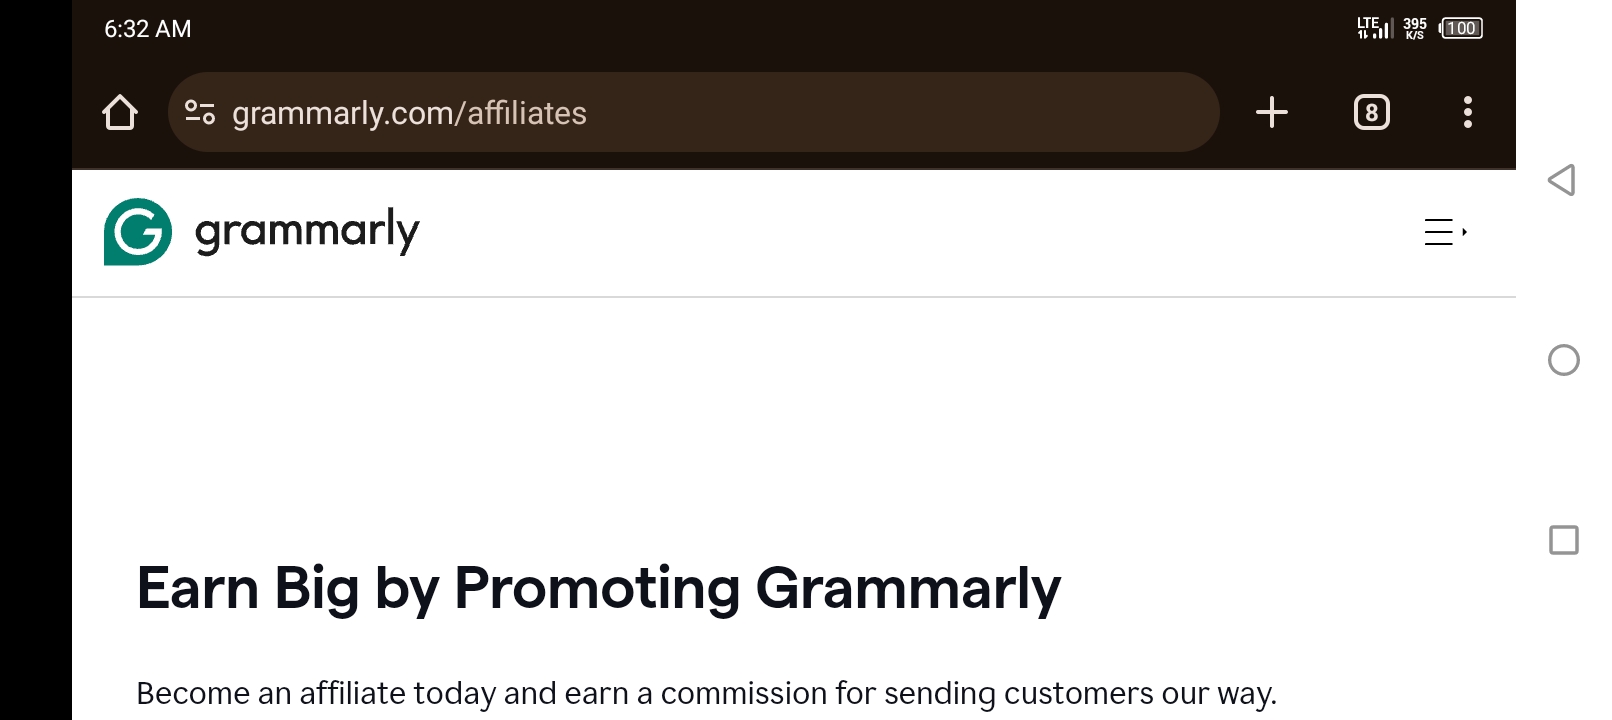Tap the Android recents square button
The width and height of the screenshot is (1612, 720).
(1563, 540)
